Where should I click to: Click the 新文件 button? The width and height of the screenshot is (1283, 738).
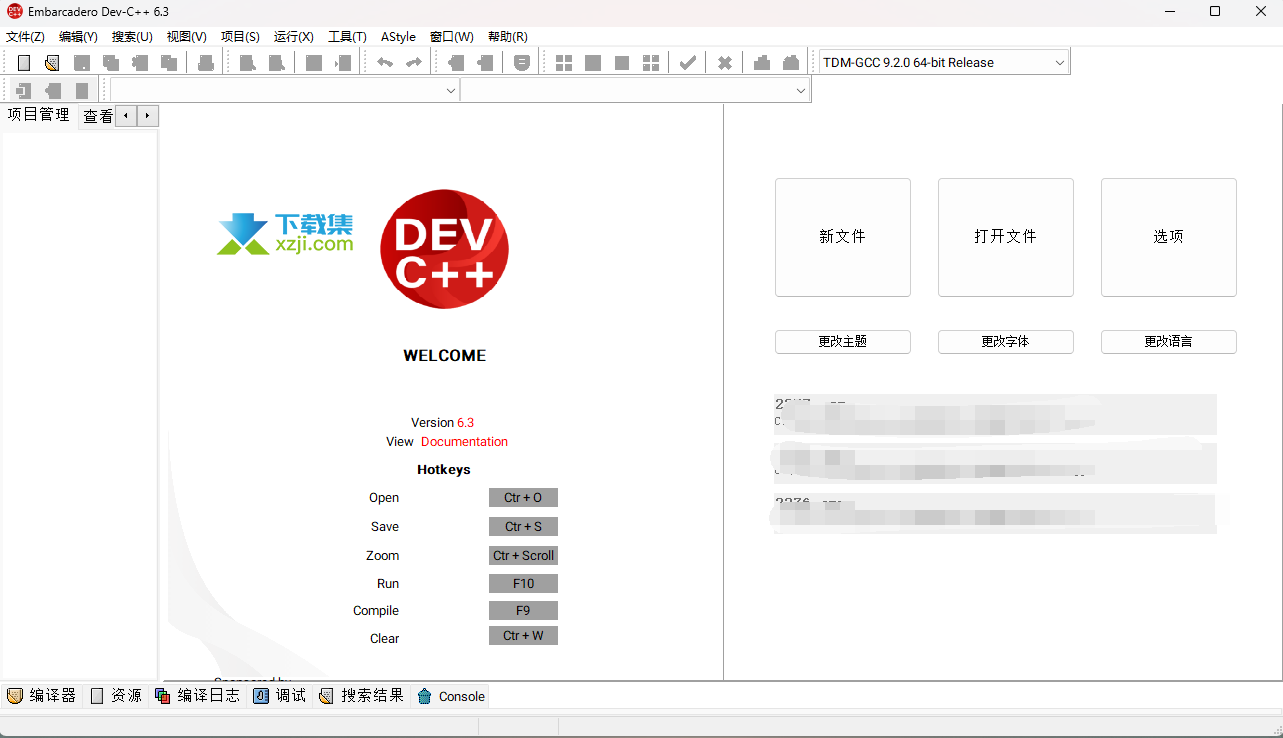point(843,237)
